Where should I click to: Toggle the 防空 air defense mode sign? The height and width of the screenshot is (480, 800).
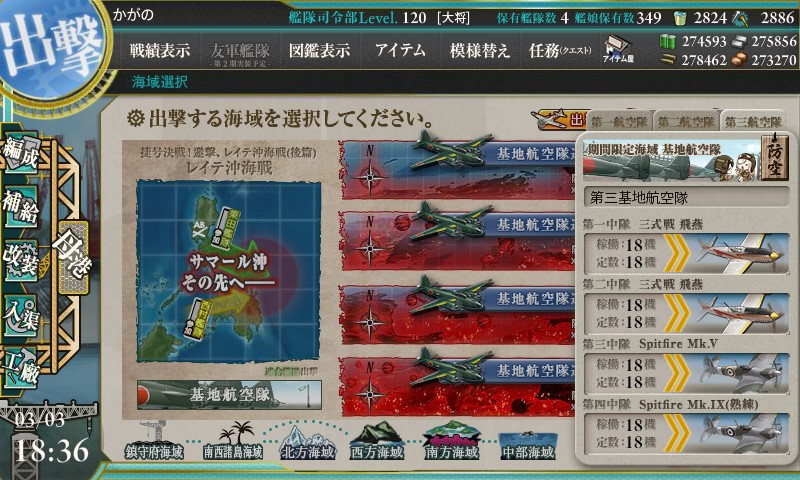[774, 157]
